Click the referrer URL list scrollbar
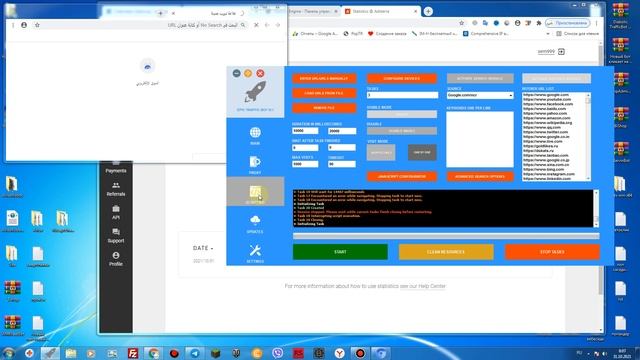The image size is (640, 360). tap(588, 136)
